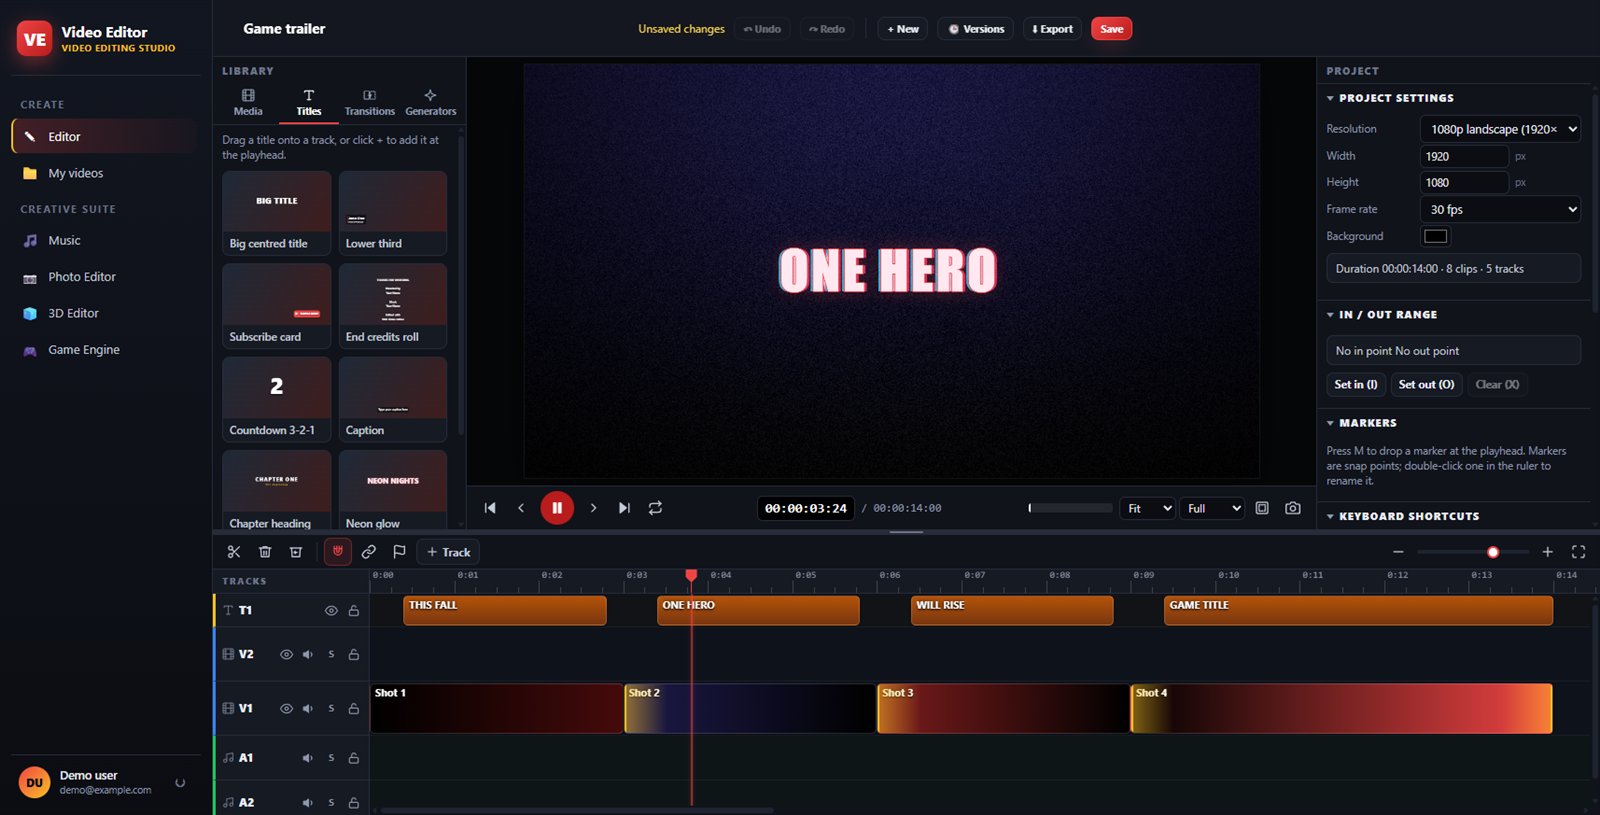Screen dimensions: 1600x815
Task: Hide the T1 track using eye icon
Action: tap(331, 611)
